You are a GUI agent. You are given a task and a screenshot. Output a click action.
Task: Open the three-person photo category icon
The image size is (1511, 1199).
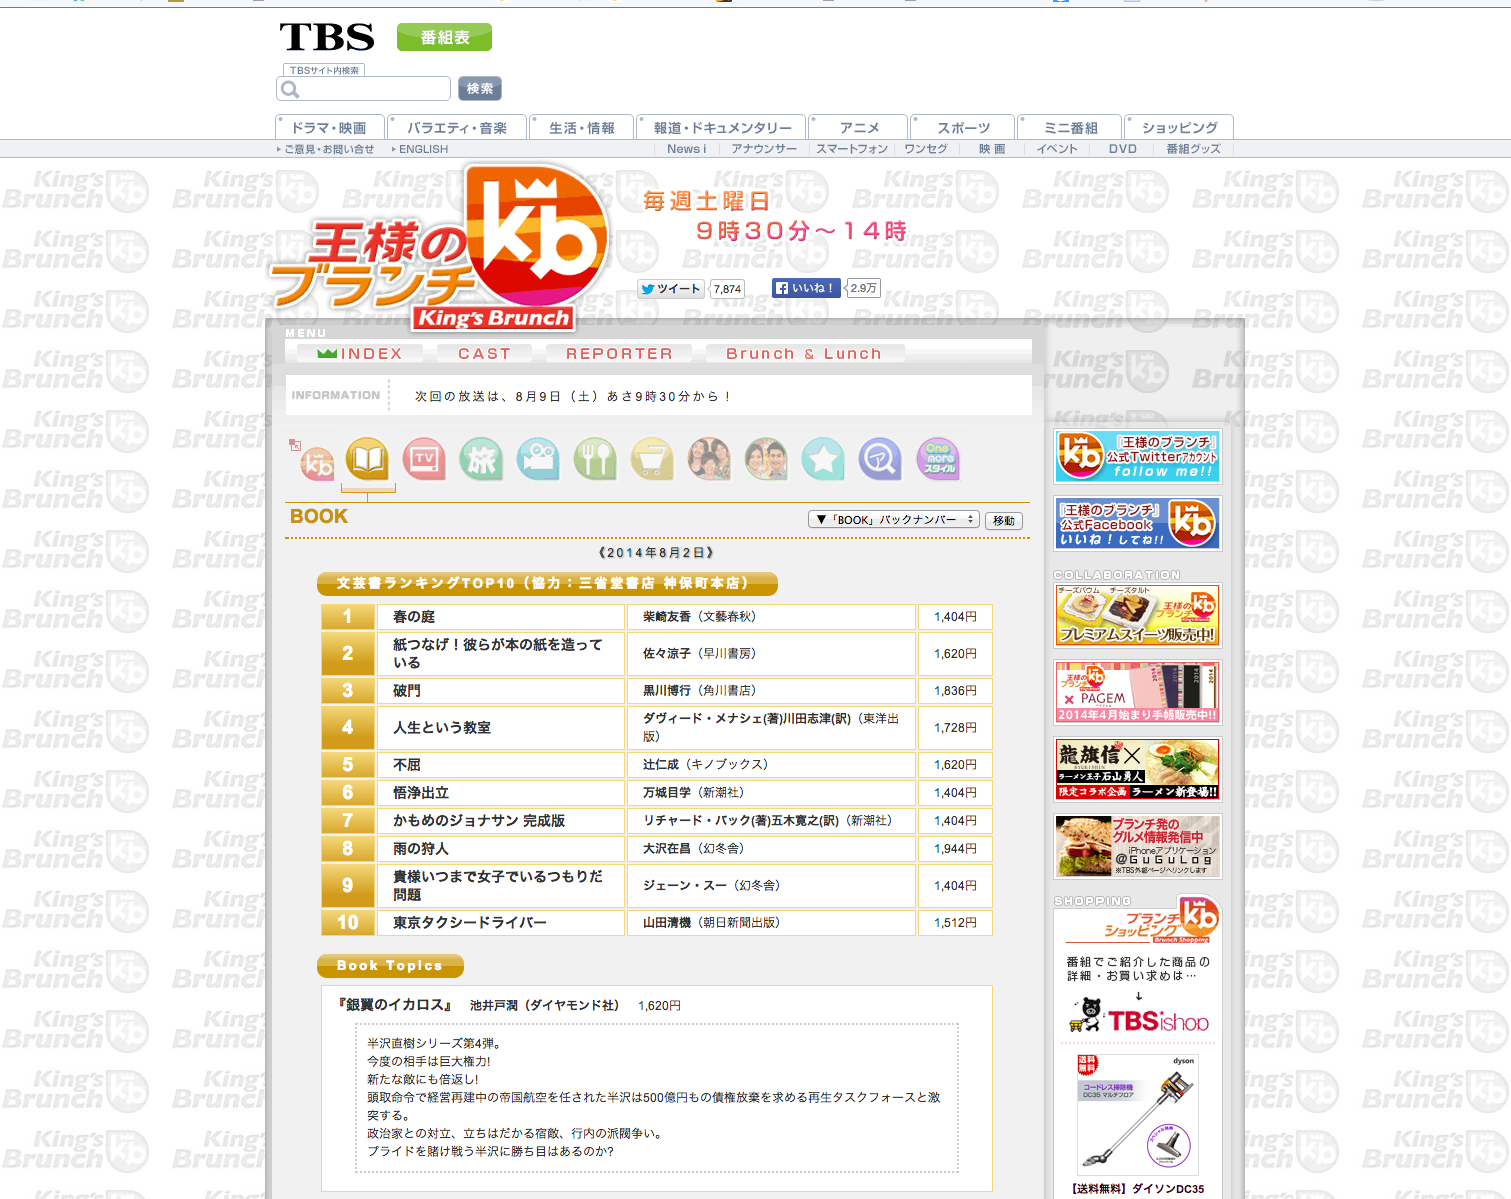coord(709,459)
